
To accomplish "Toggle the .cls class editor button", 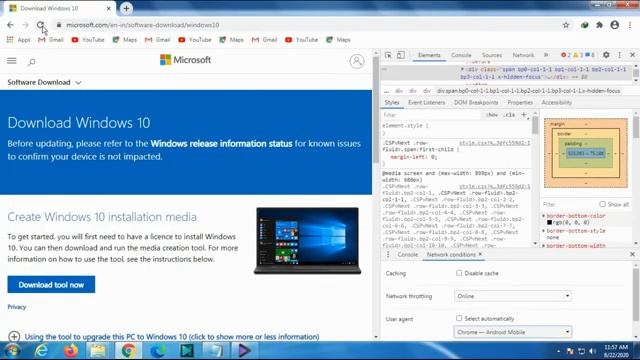I will (x=509, y=115).
